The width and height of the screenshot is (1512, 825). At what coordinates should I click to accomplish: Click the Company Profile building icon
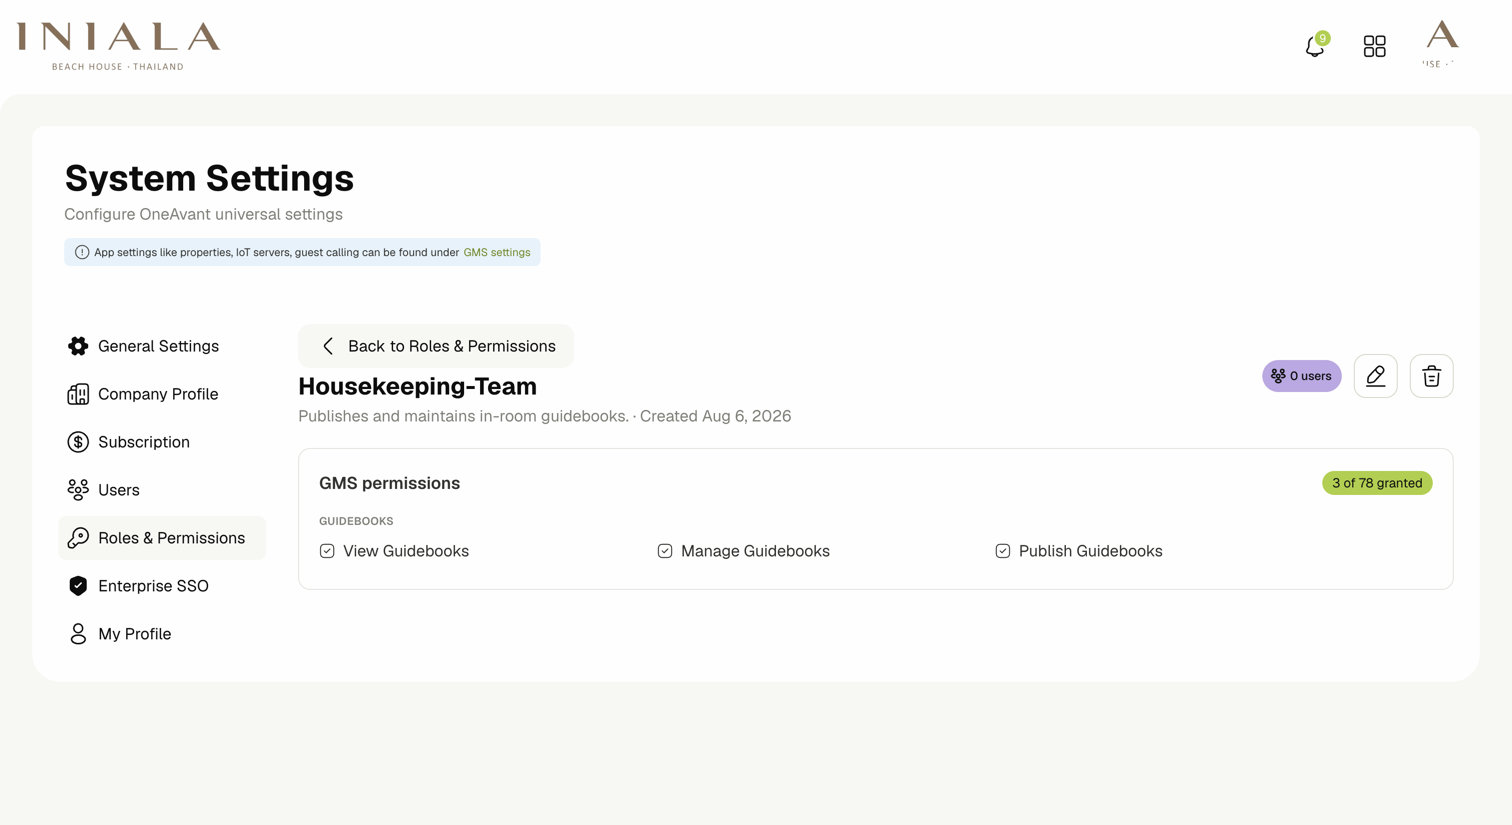coord(78,394)
